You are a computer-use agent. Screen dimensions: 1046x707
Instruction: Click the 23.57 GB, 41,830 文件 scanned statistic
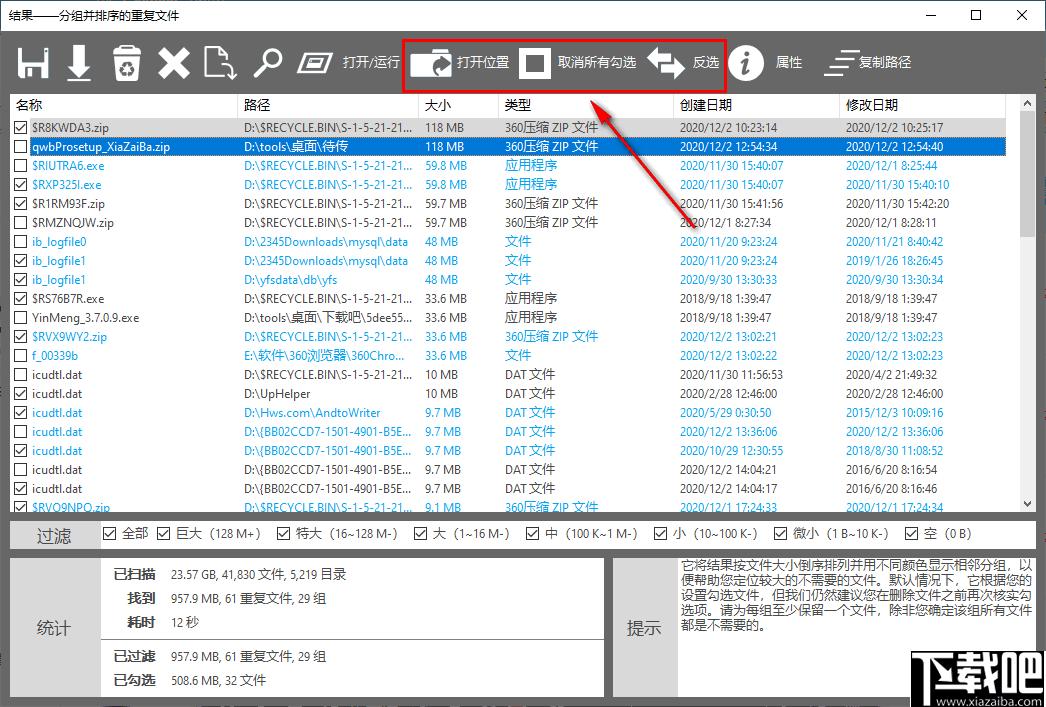tap(259, 574)
